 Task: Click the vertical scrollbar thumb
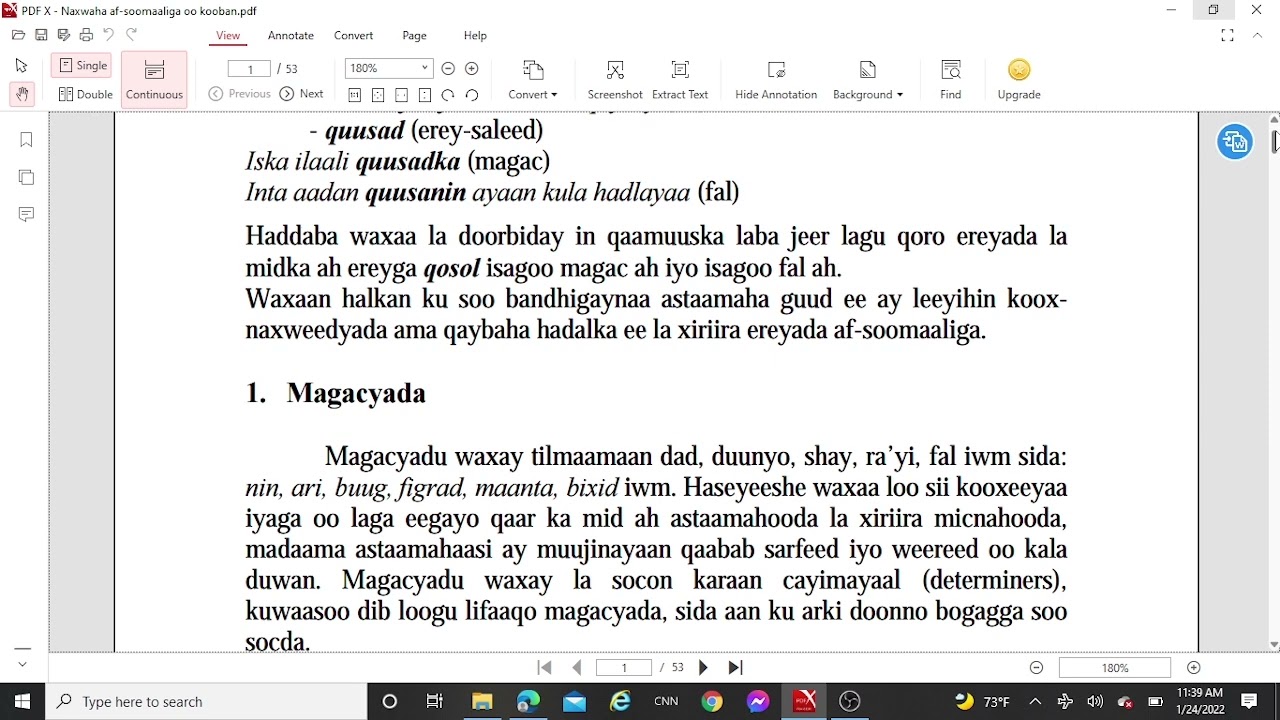[1274, 141]
